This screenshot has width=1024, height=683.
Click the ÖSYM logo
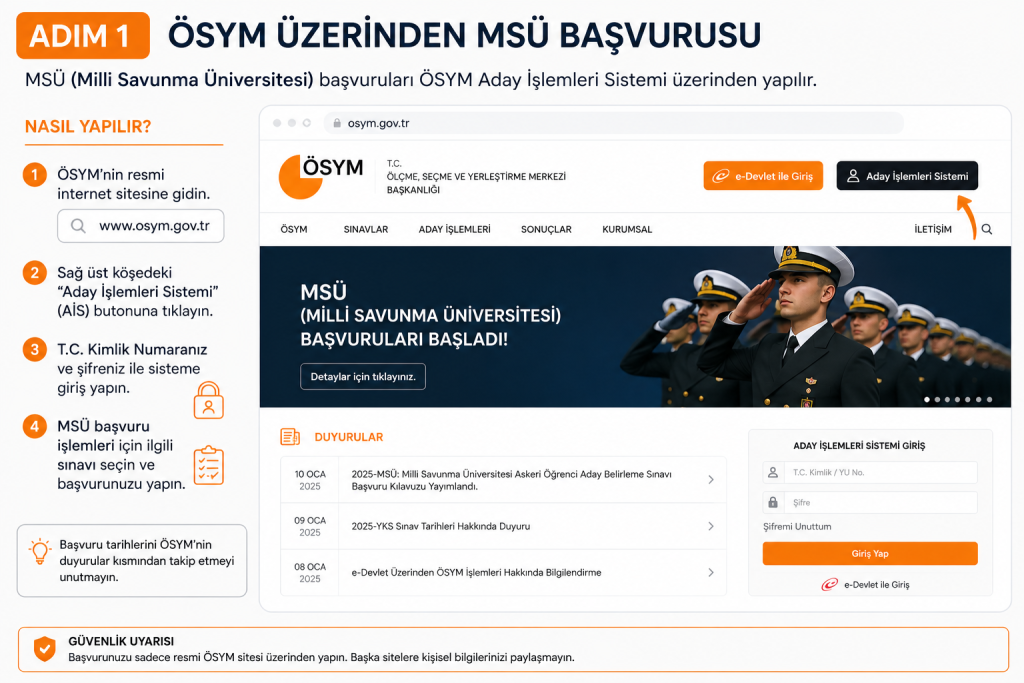pyautogui.click(x=321, y=176)
